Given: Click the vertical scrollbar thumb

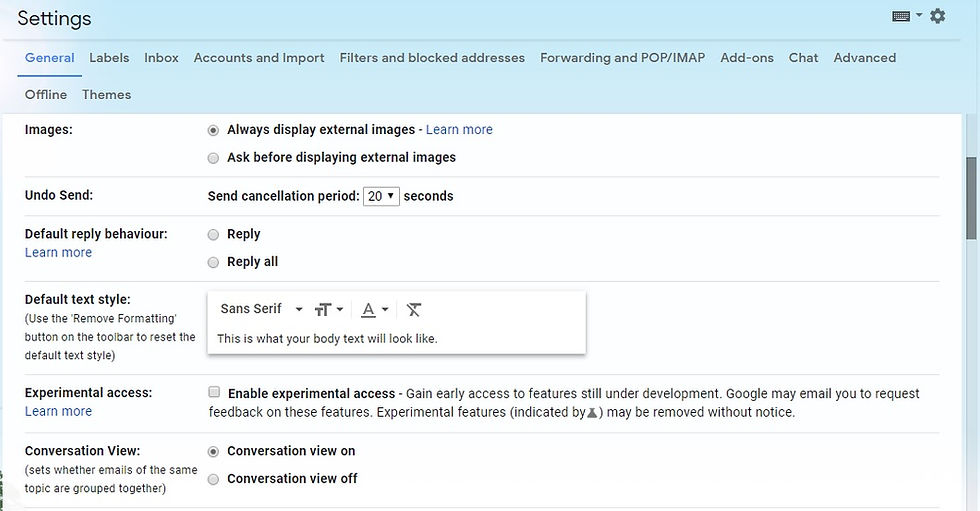Looking at the screenshot, I should coord(971,197).
